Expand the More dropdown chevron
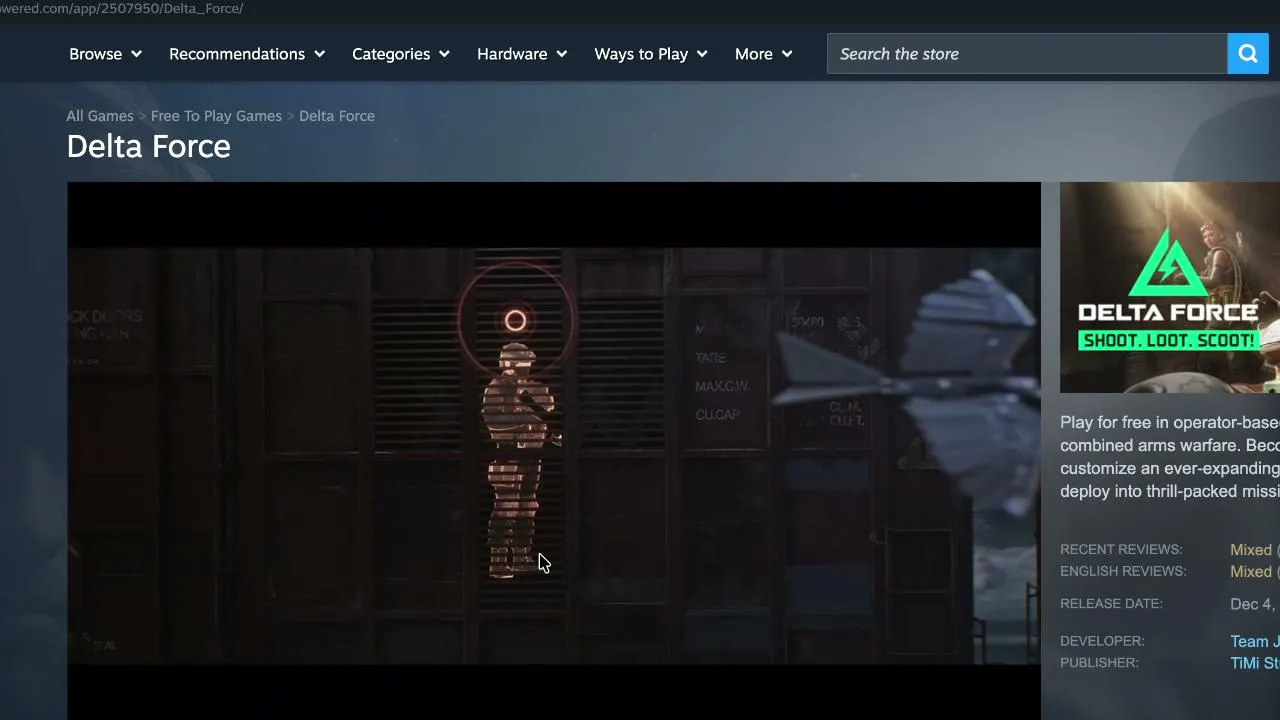The width and height of the screenshot is (1280, 720). 787,54
